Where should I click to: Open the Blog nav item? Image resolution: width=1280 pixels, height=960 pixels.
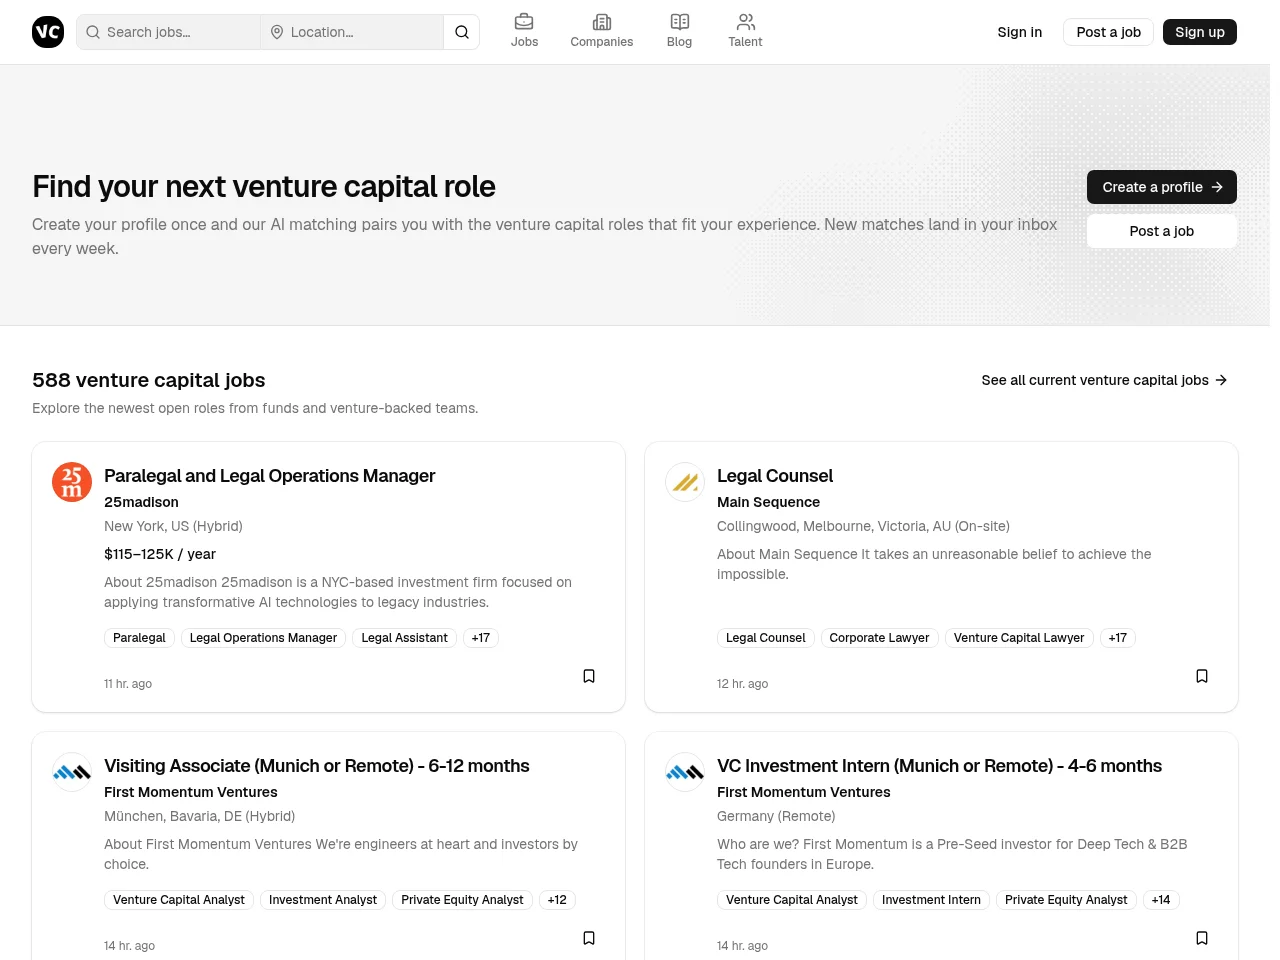(680, 31)
